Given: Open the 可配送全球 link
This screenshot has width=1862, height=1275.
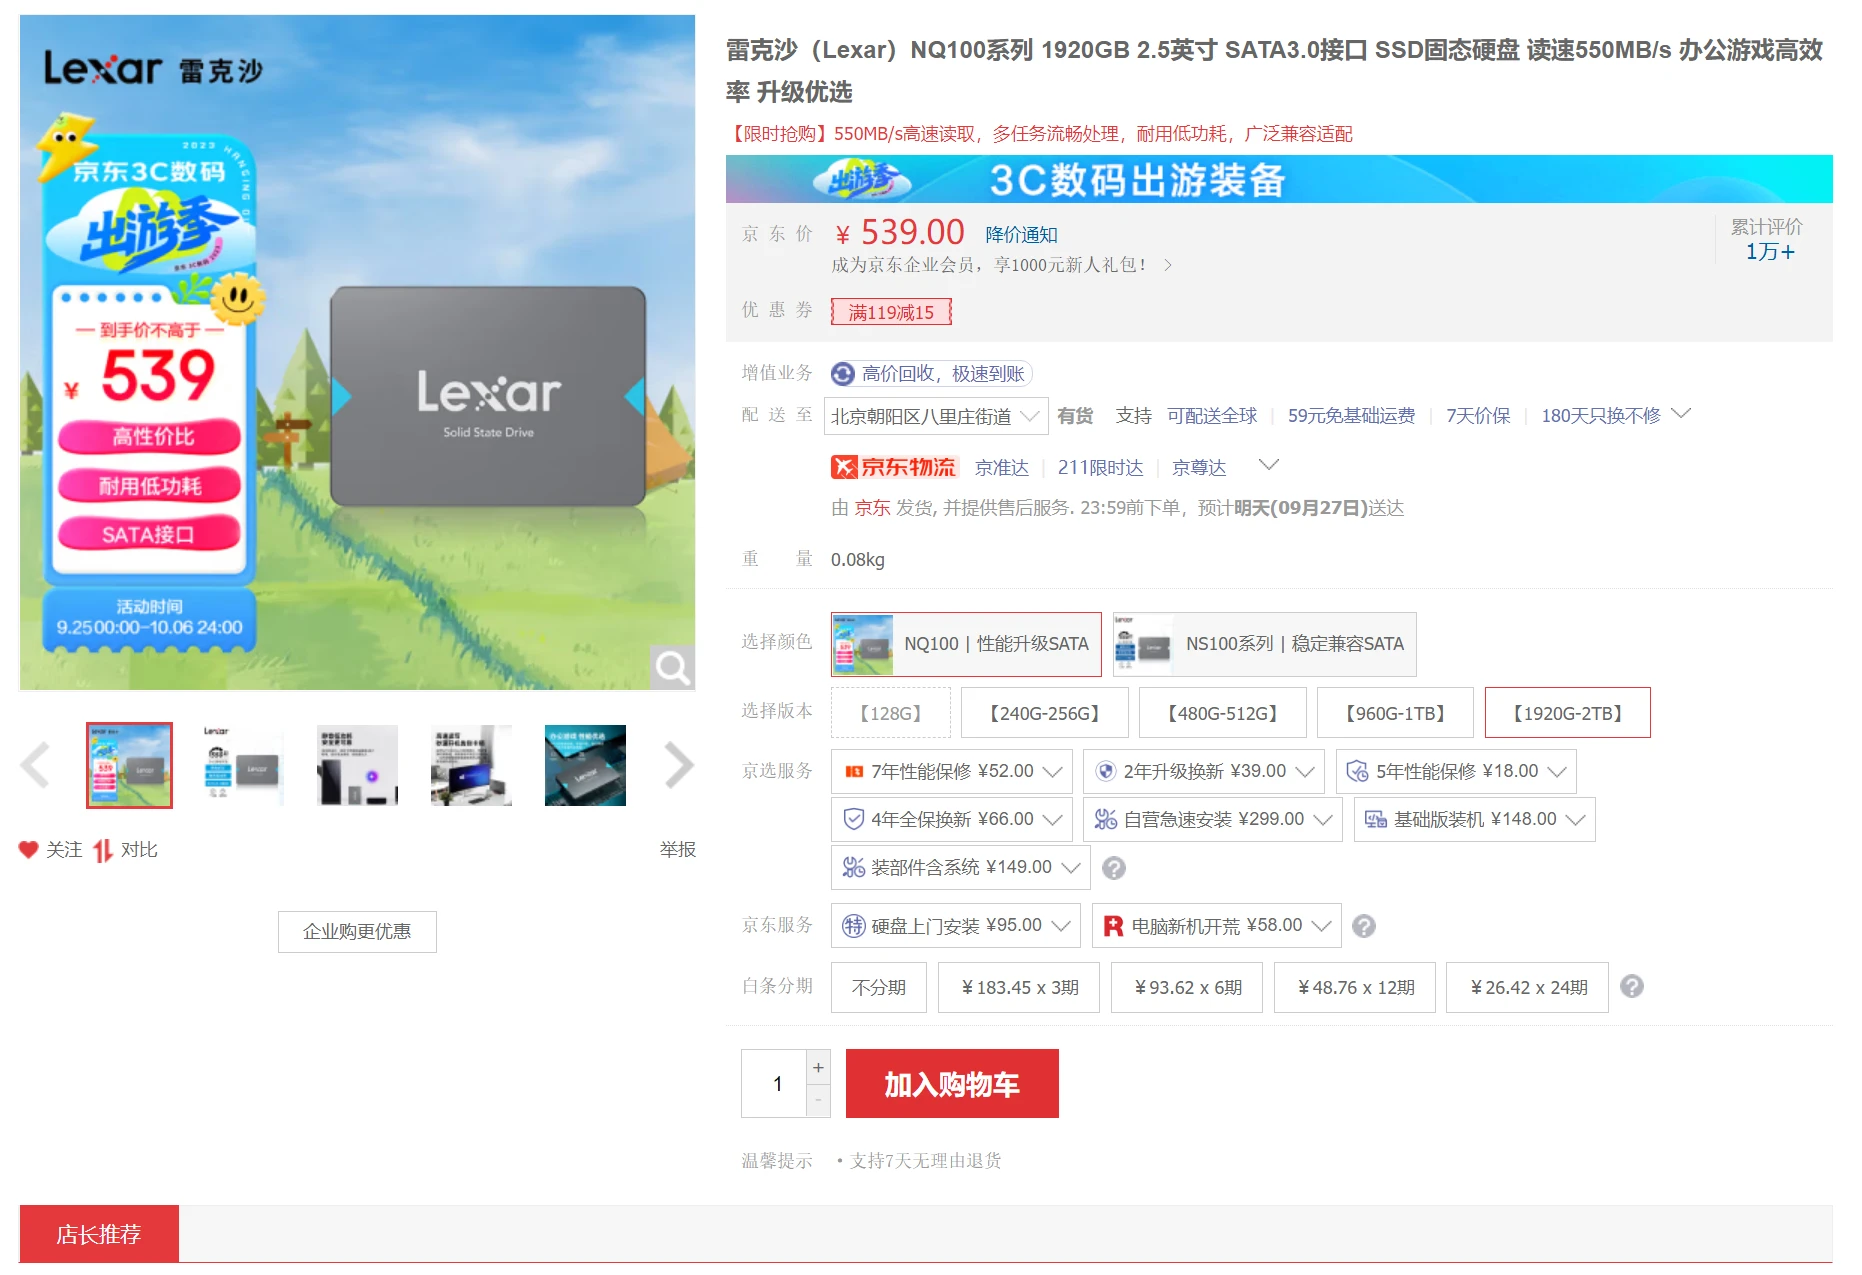Looking at the screenshot, I should 1212,416.
